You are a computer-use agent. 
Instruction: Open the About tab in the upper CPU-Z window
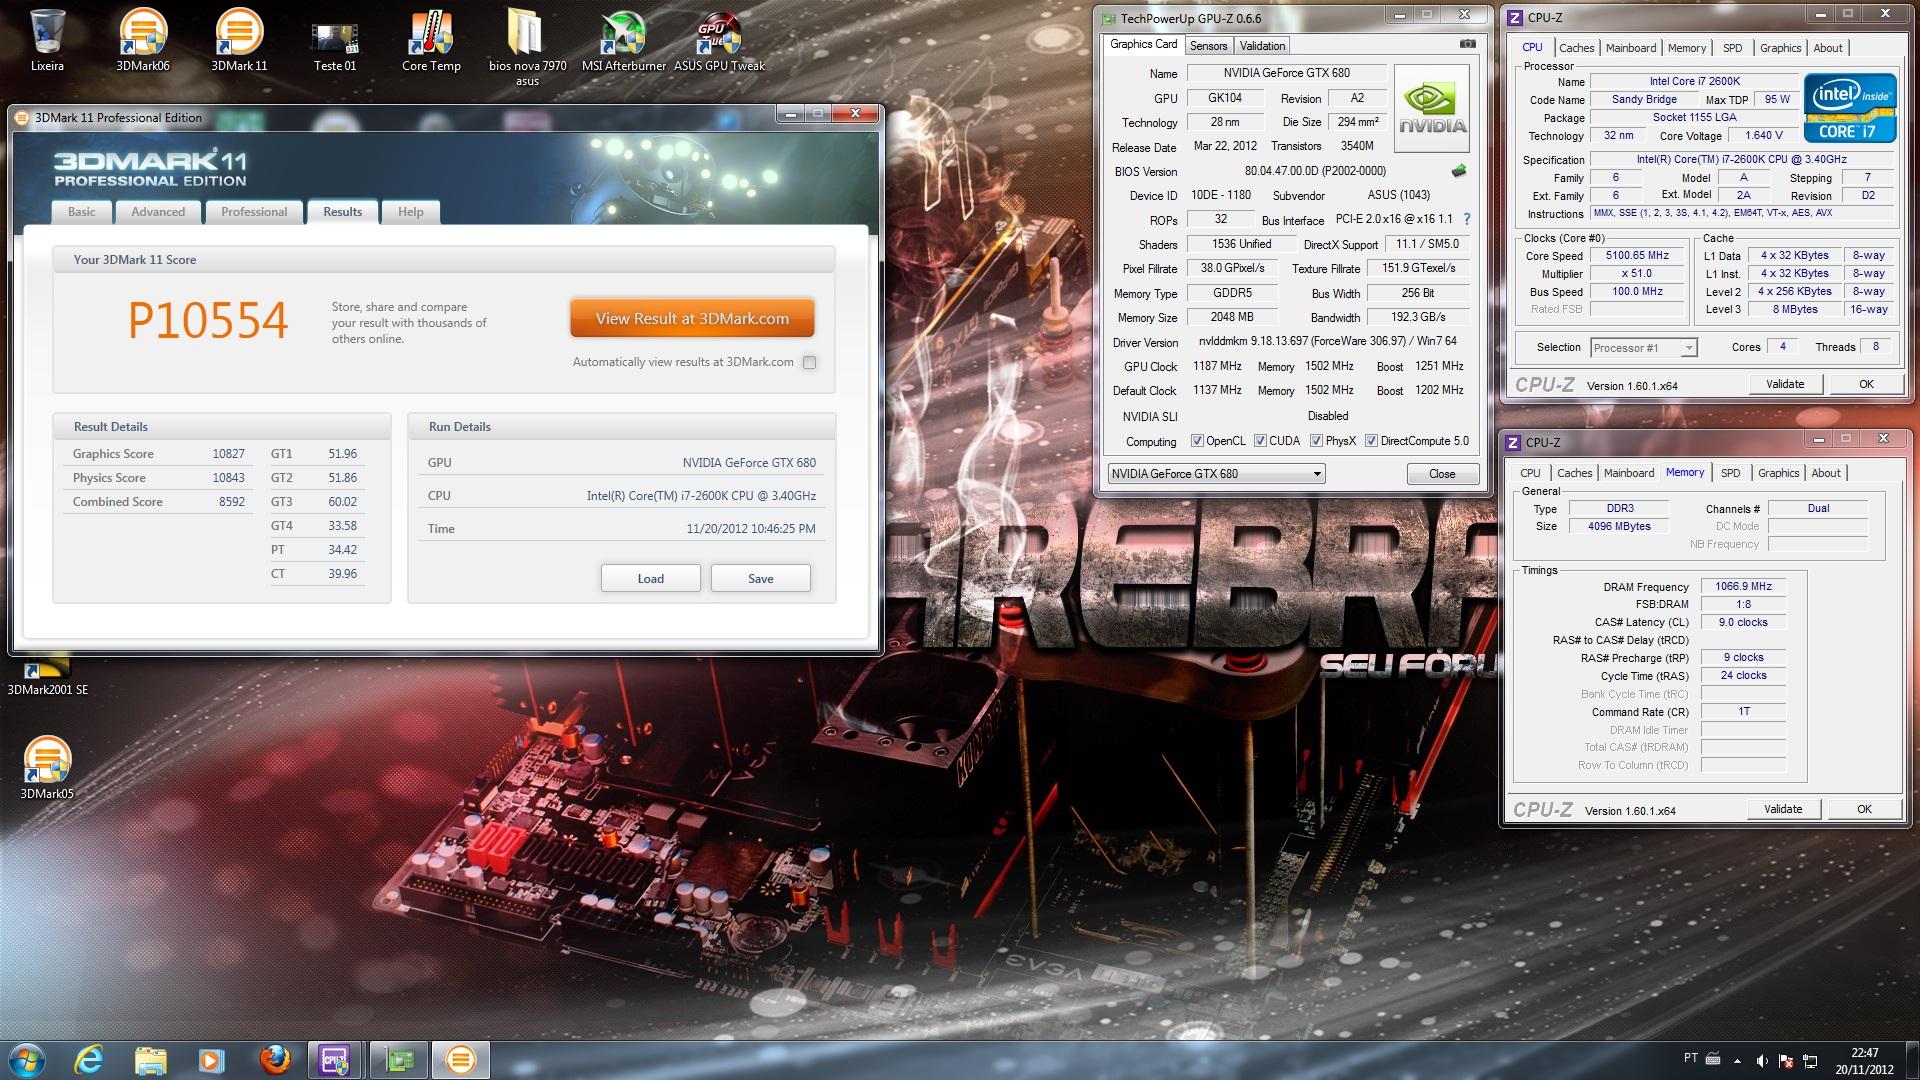pyautogui.click(x=1827, y=48)
